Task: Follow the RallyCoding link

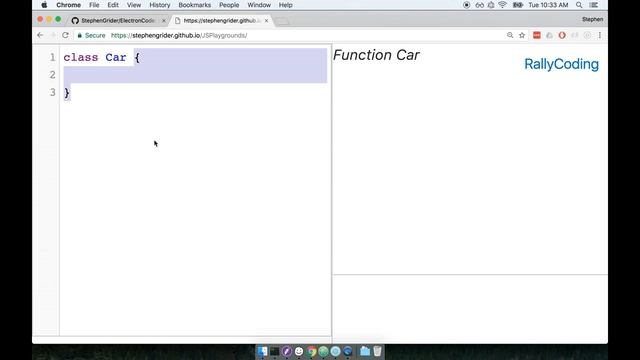Action: (x=561, y=64)
